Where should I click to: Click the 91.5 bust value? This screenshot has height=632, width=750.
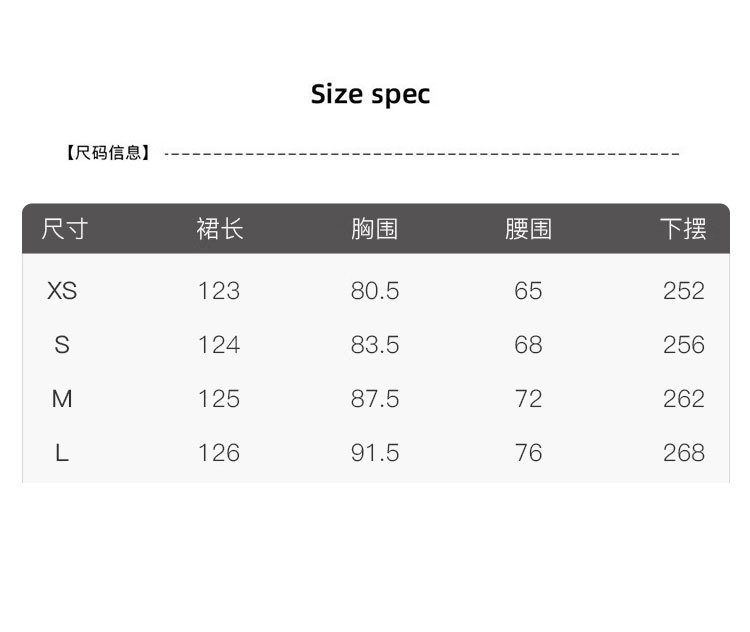(x=375, y=453)
